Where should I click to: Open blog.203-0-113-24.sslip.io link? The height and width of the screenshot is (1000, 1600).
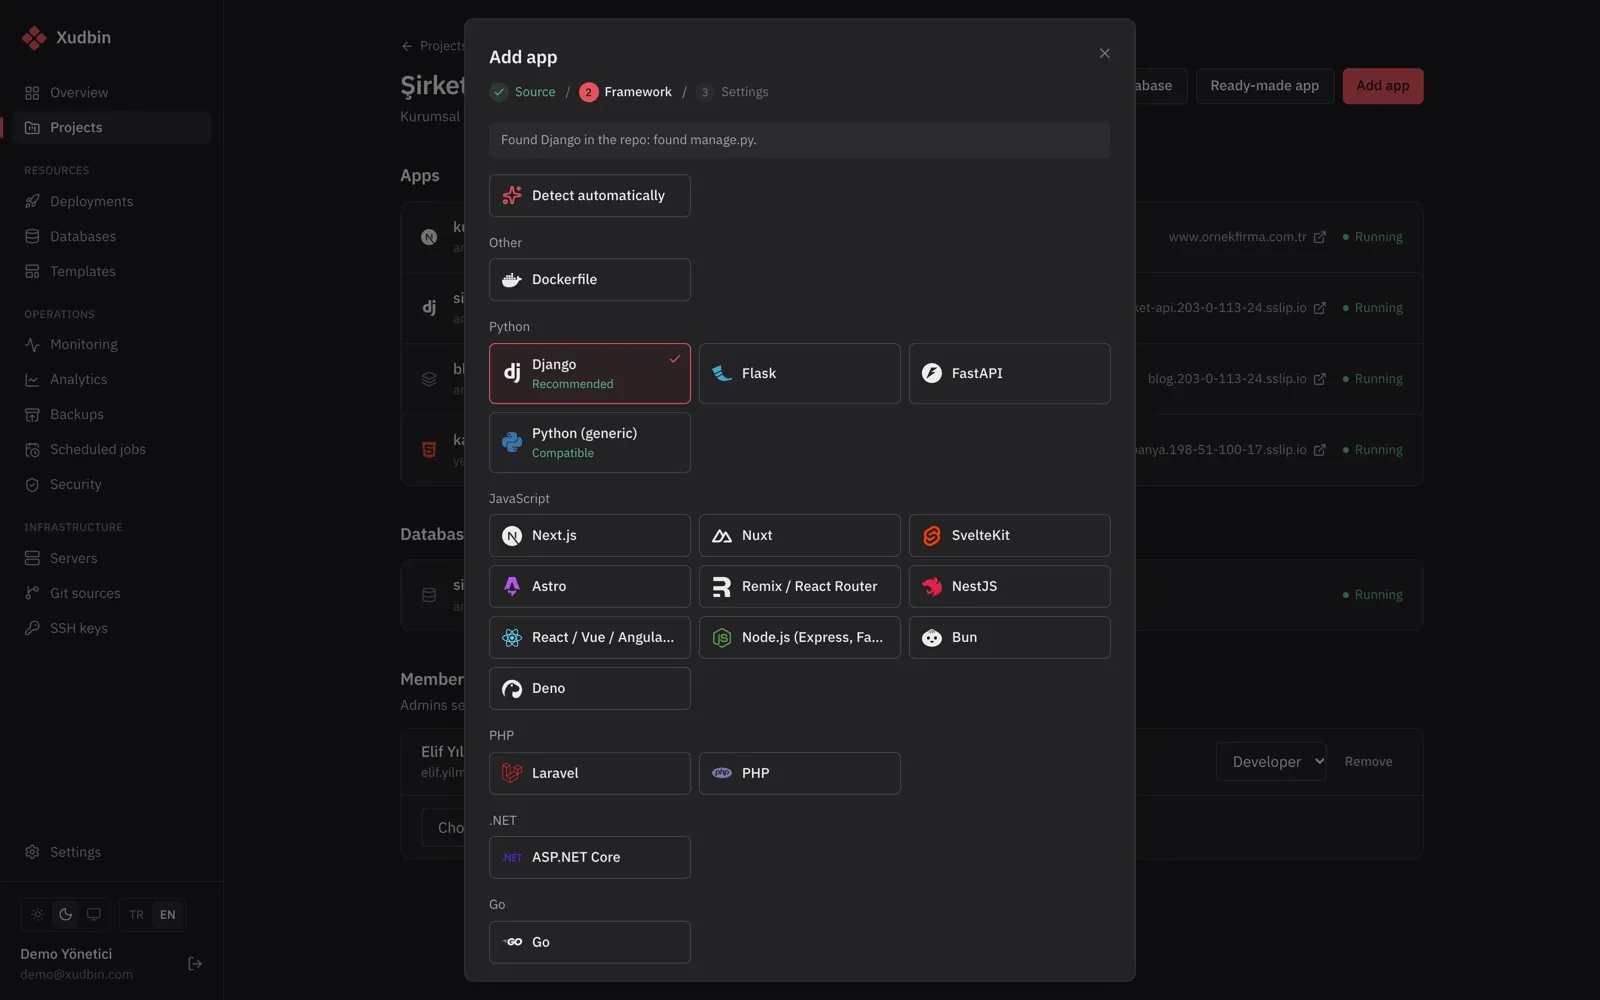coord(1237,380)
